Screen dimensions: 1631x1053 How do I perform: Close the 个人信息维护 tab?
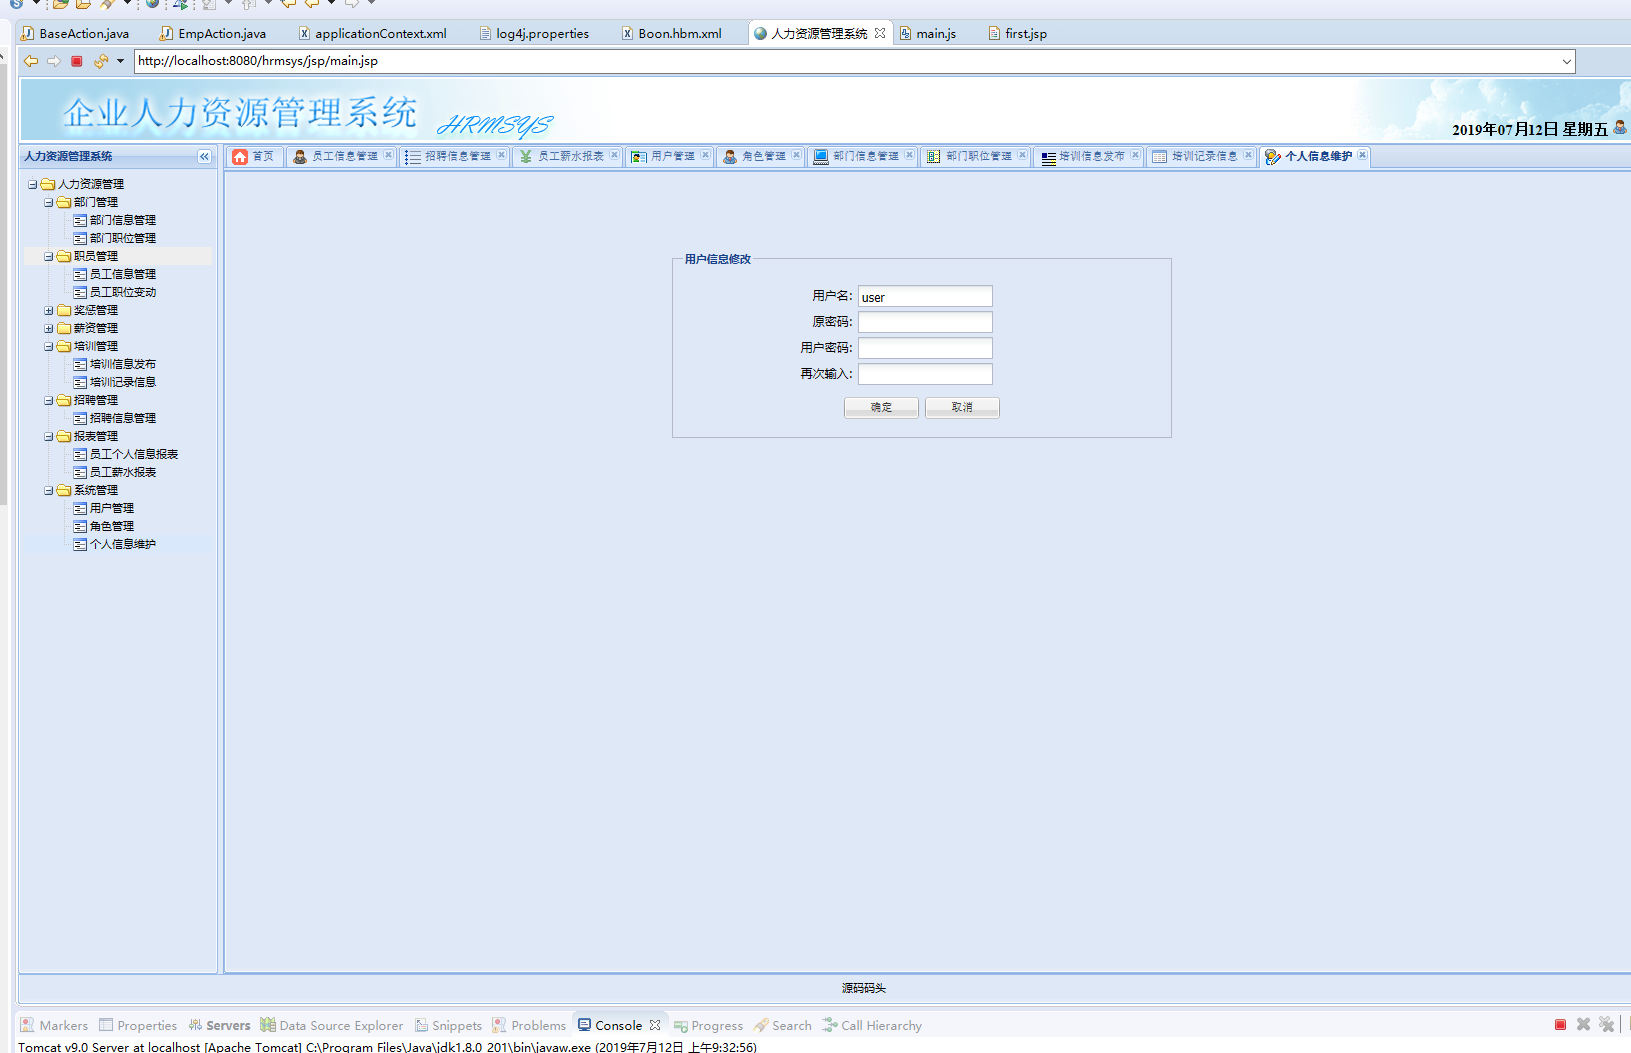pos(1363,155)
